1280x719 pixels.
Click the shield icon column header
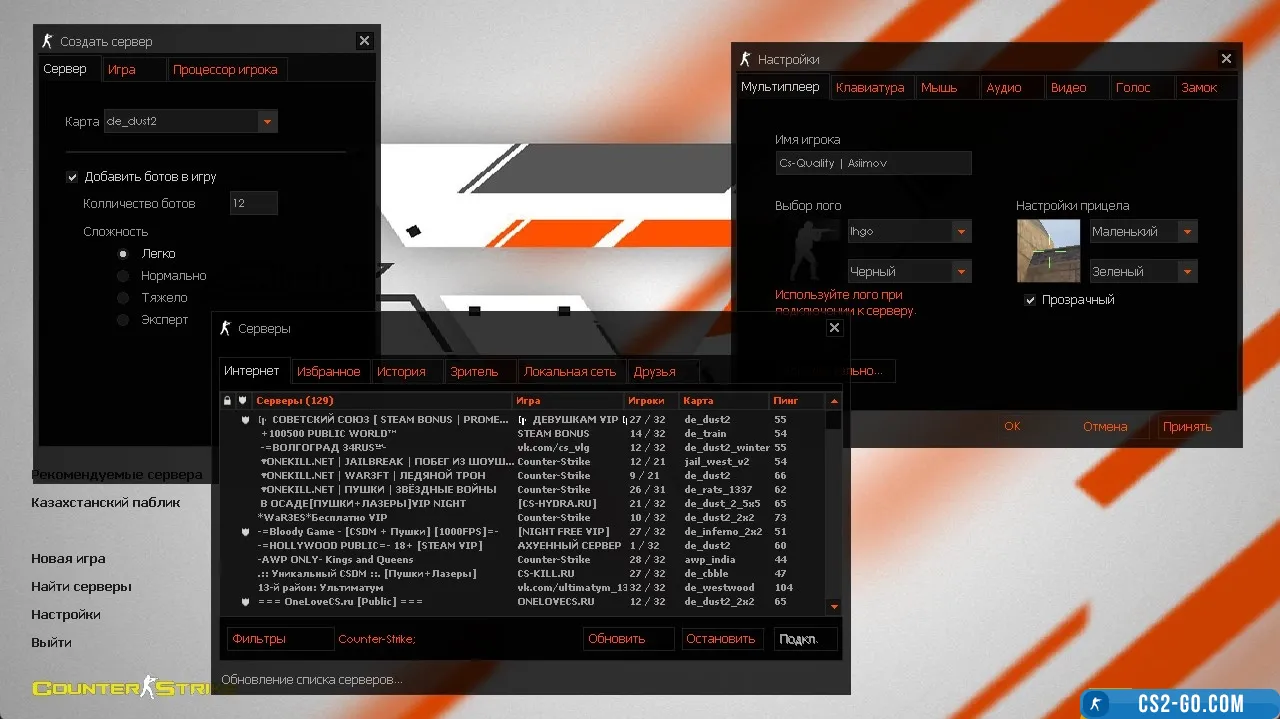click(x=242, y=401)
